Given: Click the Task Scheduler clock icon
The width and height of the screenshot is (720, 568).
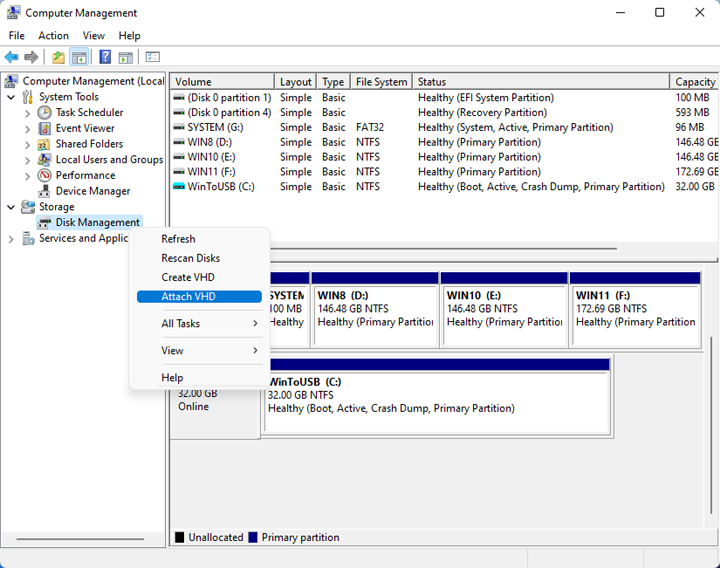Looking at the screenshot, I should [x=45, y=112].
